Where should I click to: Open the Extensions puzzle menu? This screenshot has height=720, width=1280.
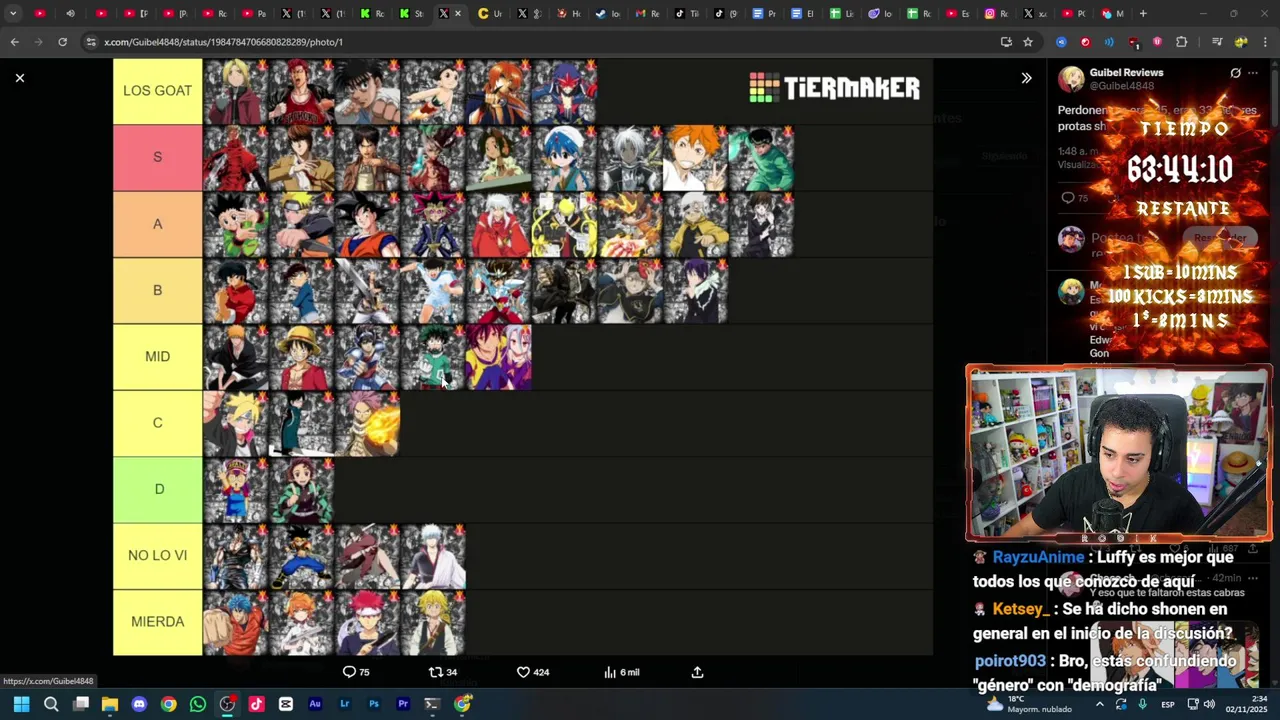tap(1181, 42)
